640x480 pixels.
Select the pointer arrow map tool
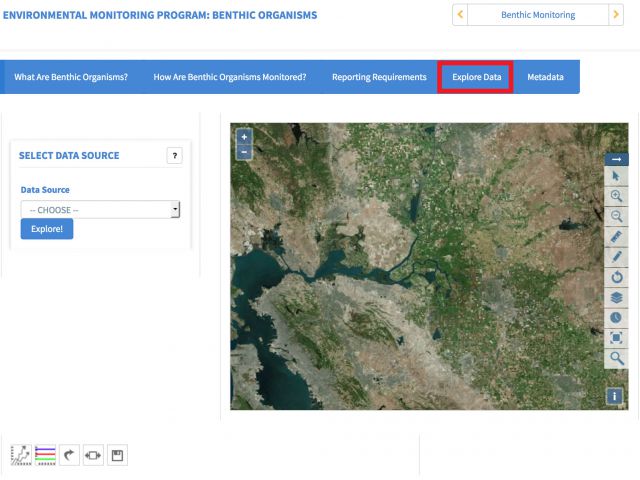(616, 176)
